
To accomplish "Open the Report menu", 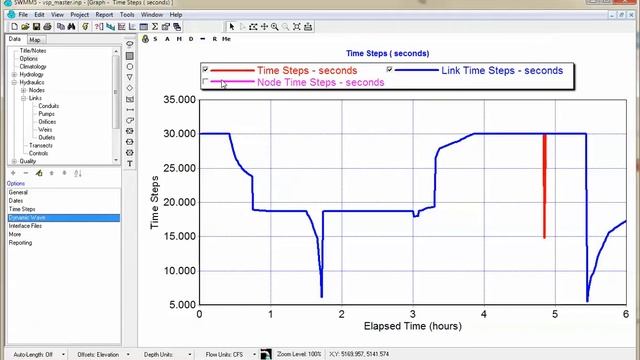I will pyautogui.click(x=104, y=15).
